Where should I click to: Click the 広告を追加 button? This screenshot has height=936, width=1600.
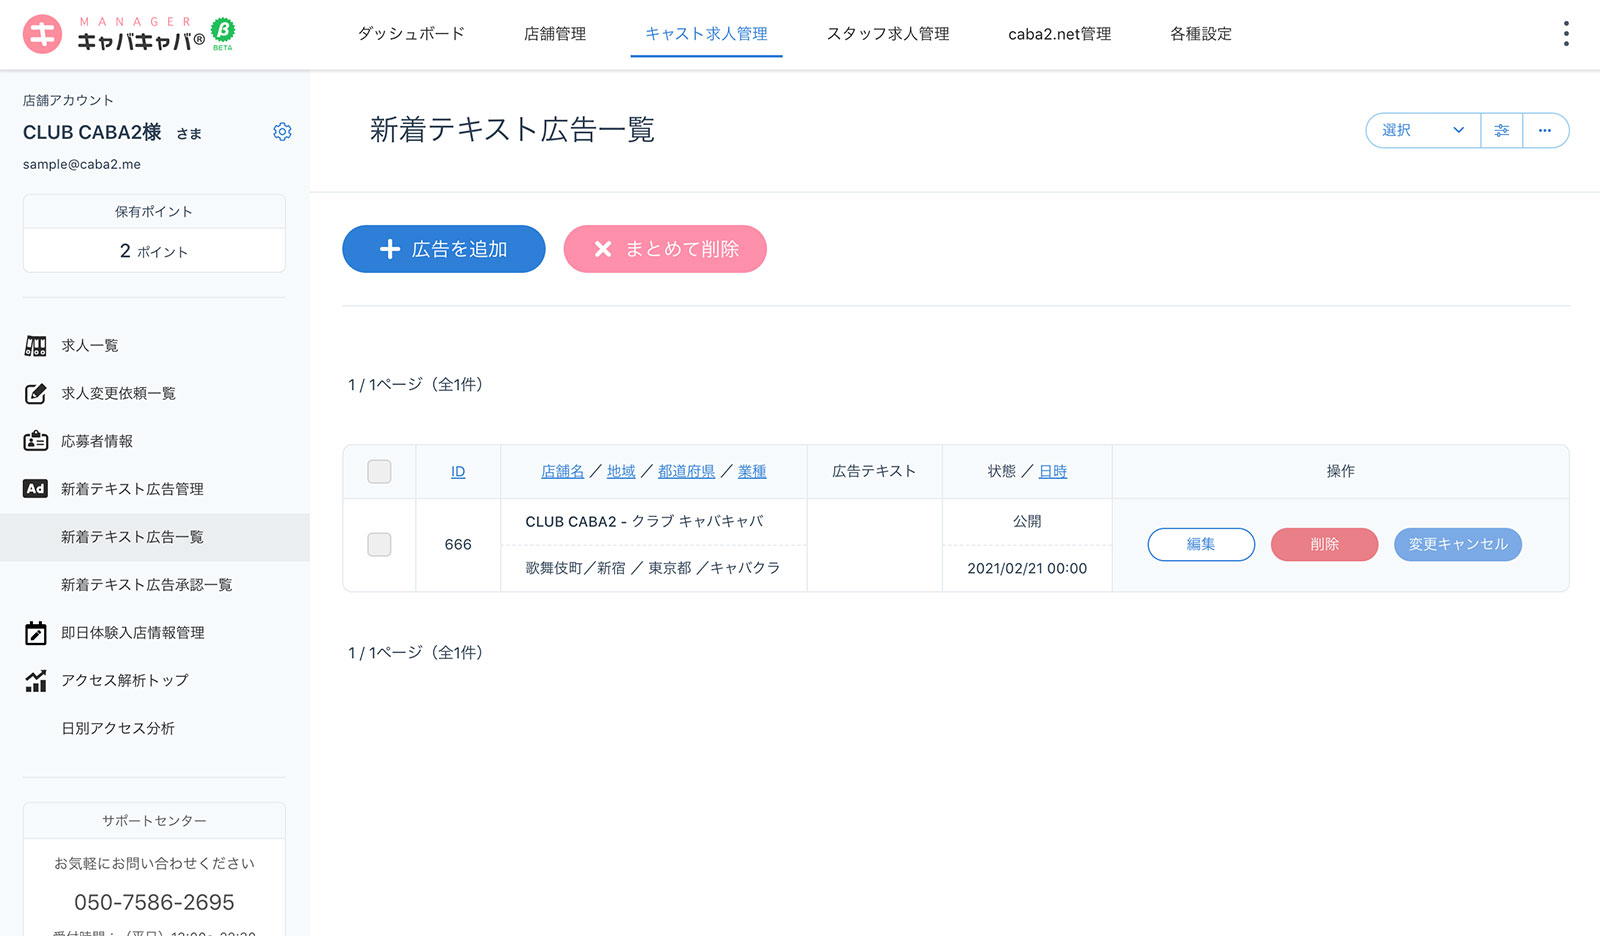click(444, 249)
